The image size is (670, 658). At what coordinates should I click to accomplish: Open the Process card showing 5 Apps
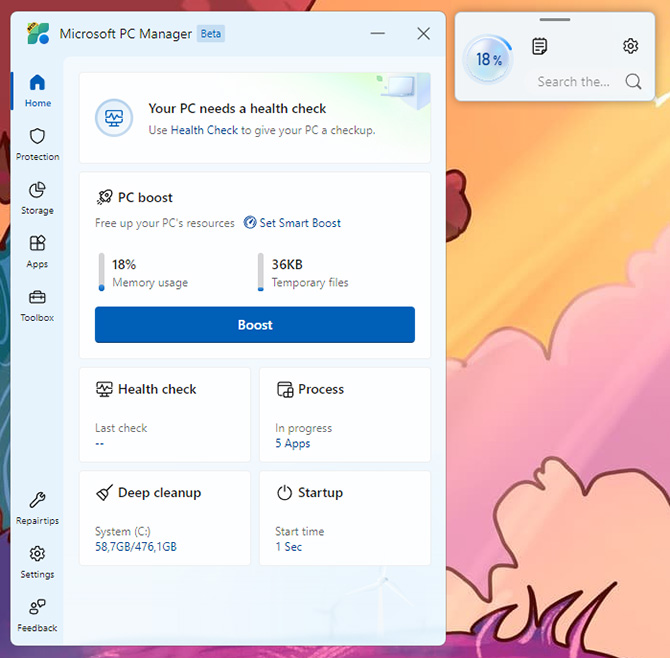345,414
